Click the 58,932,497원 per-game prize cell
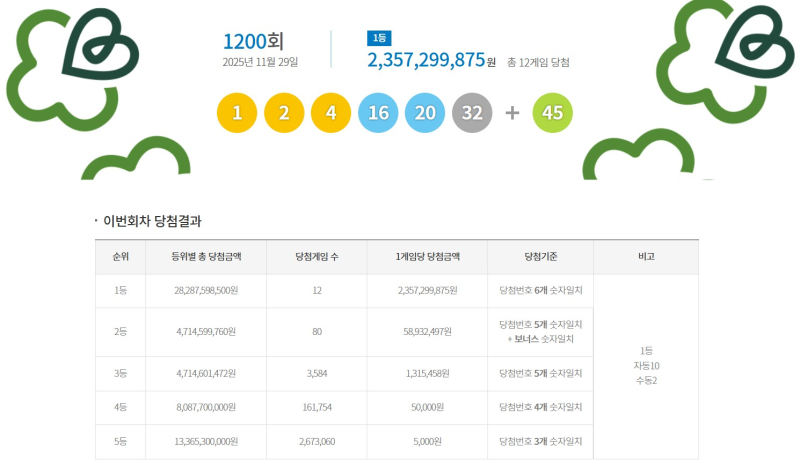Viewport: 800px width, 469px height. 427,332
